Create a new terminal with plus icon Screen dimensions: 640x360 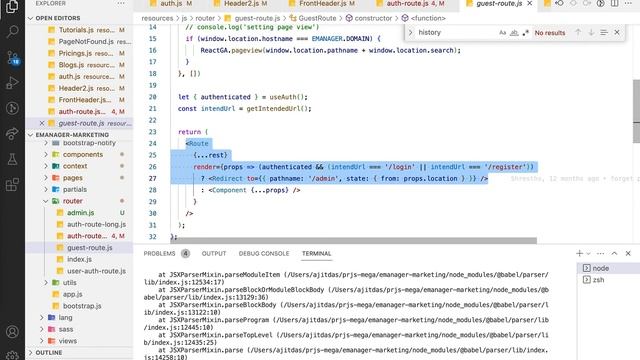pyautogui.click(x=579, y=253)
